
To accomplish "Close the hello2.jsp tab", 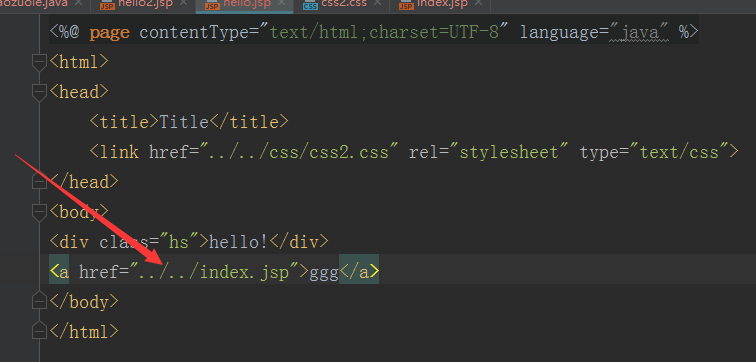I will 182,3.
